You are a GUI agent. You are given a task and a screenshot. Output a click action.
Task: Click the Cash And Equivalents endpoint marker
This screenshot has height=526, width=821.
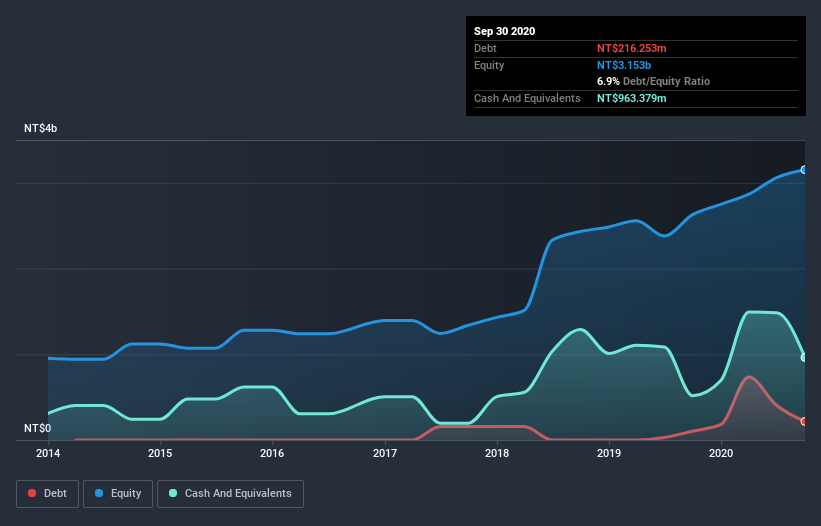click(804, 357)
